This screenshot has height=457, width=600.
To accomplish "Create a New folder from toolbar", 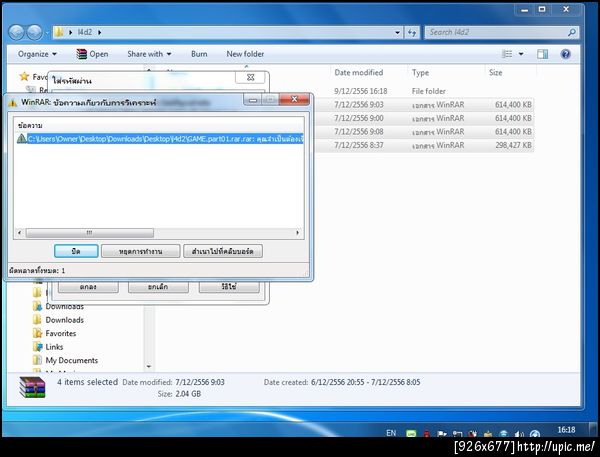I will [x=245, y=54].
